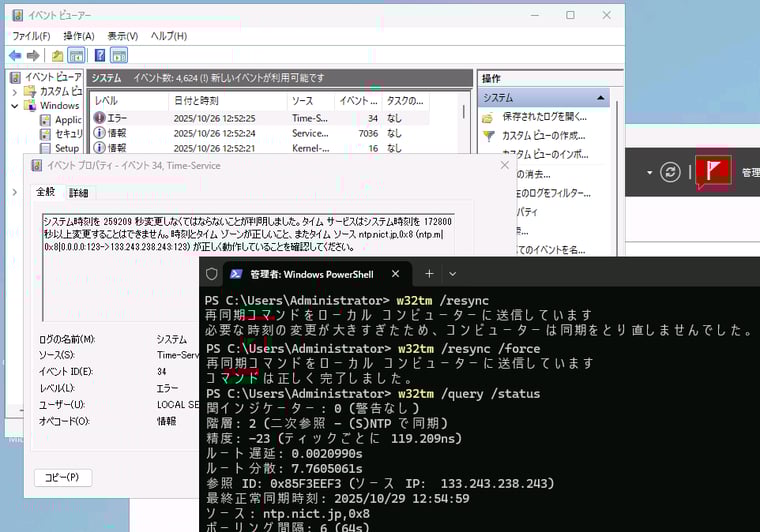
Task: Click the 操作 pane vertical scrollbar
Action: click(x=617, y=177)
